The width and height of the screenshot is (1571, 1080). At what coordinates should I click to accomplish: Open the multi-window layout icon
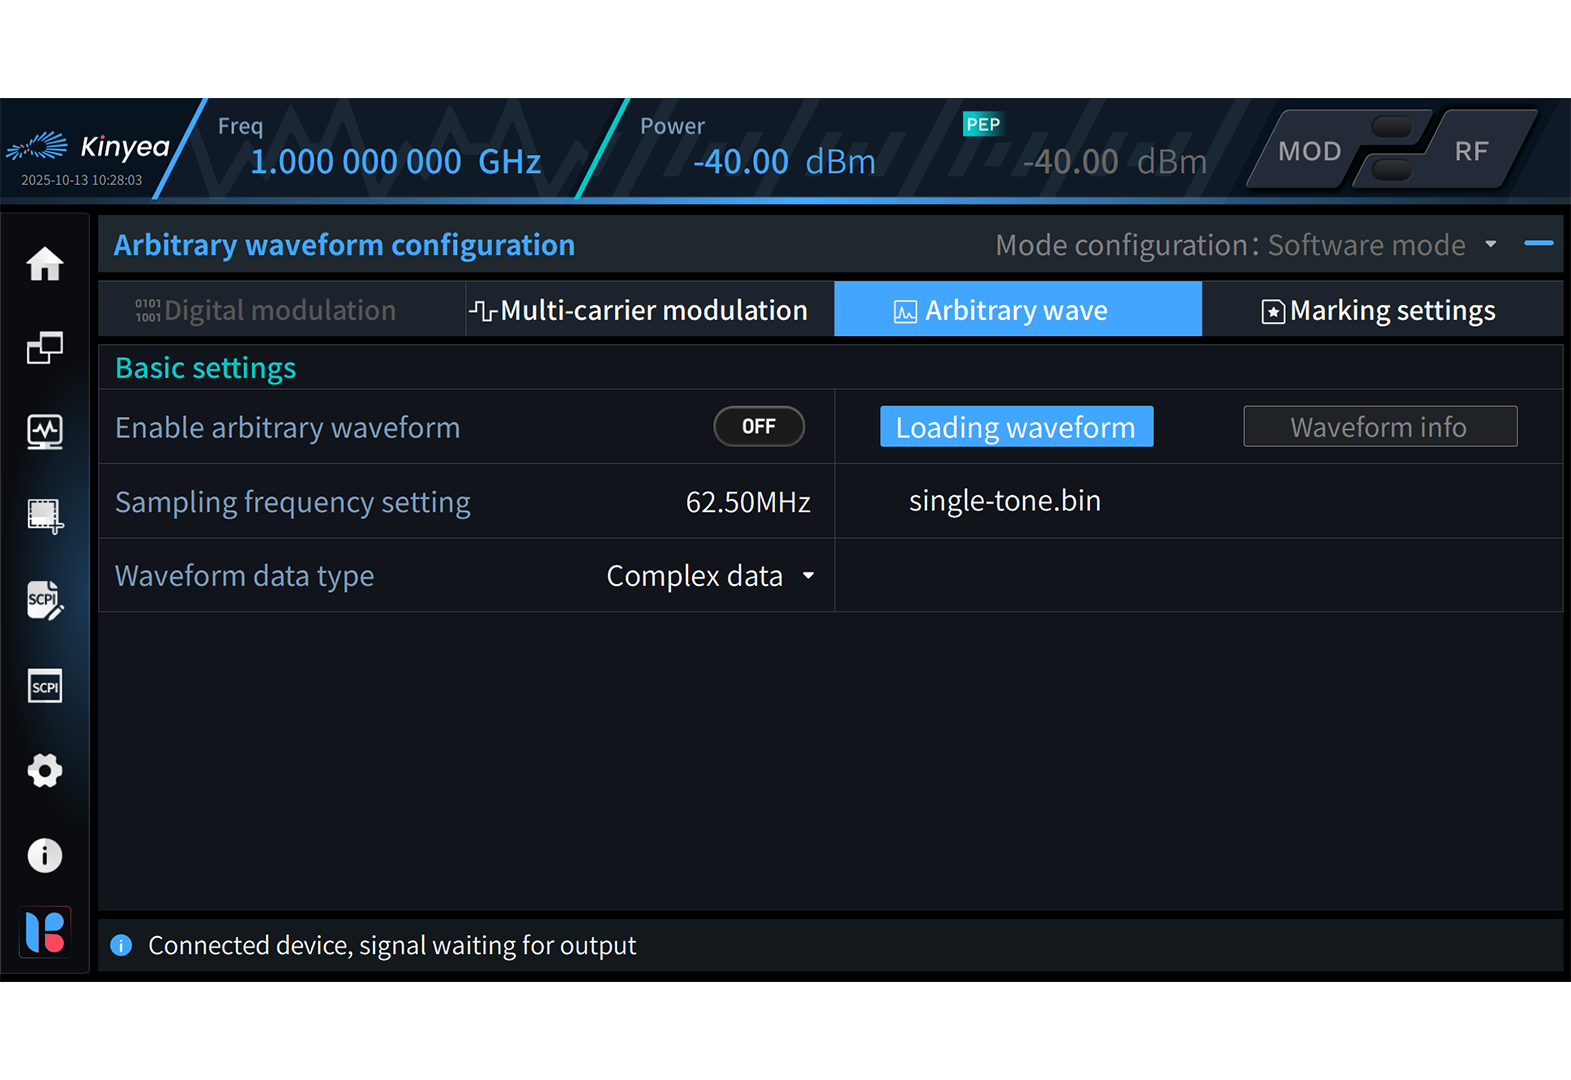(x=45, y=348)
